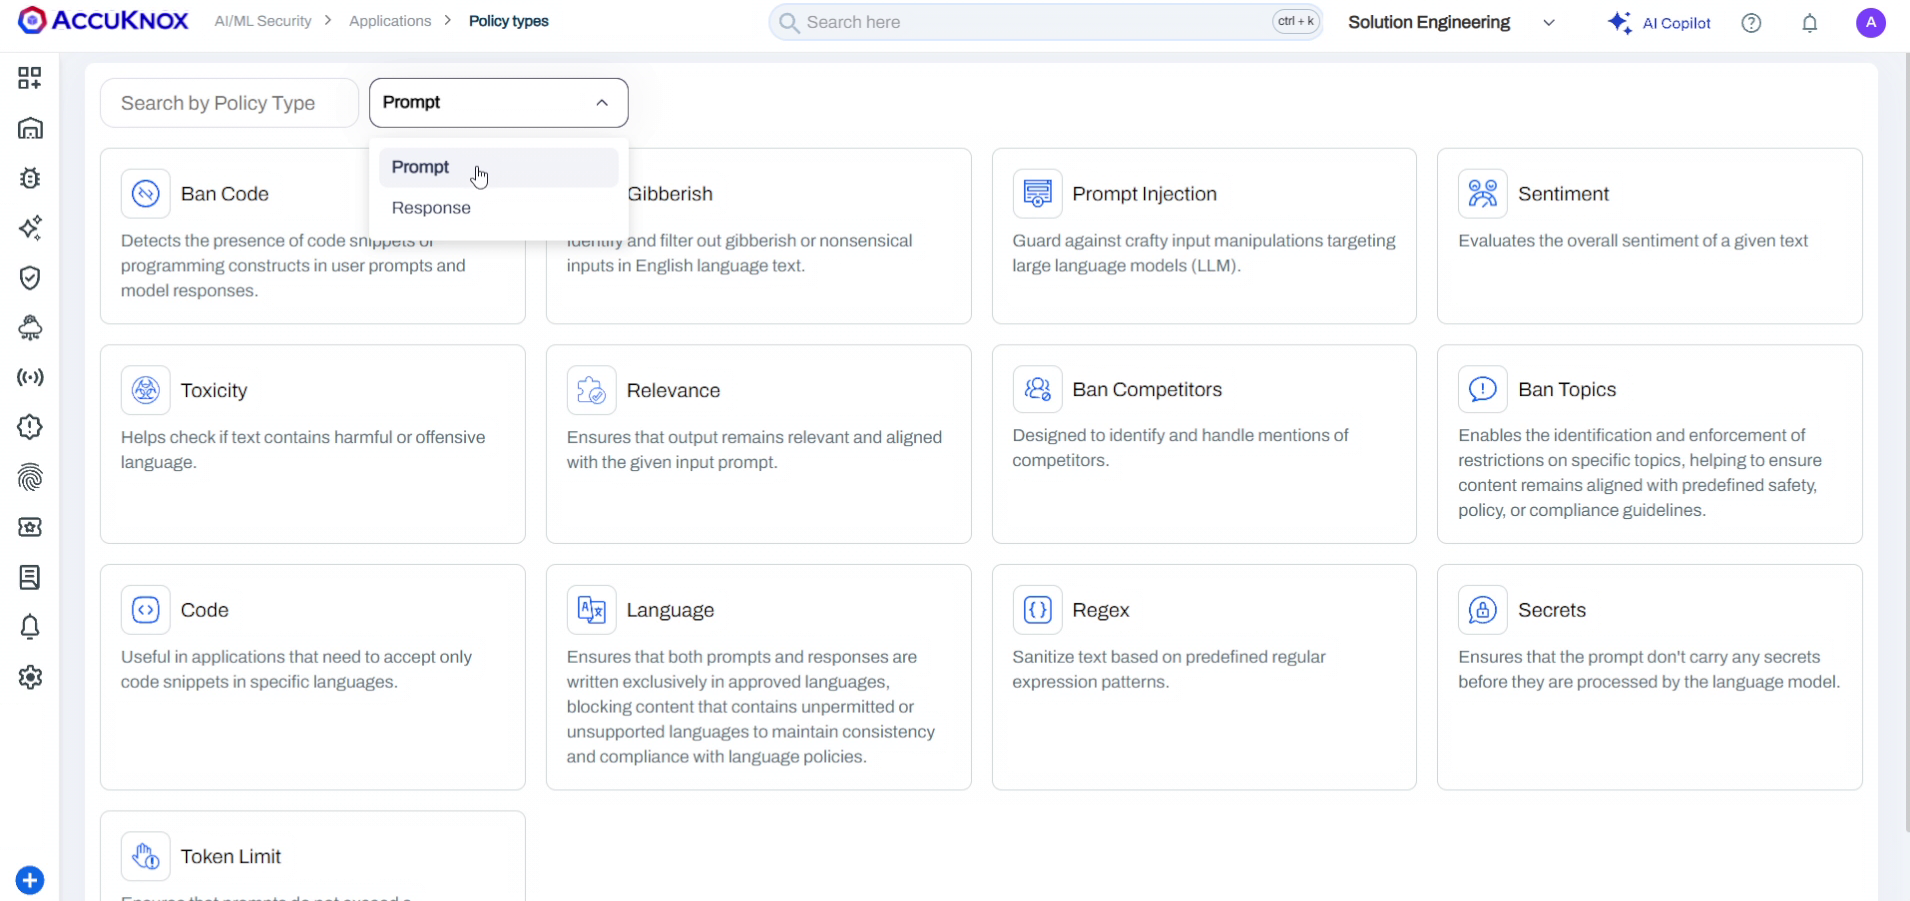
Task: Click the settings gear in sidebar
Action: 30,677
